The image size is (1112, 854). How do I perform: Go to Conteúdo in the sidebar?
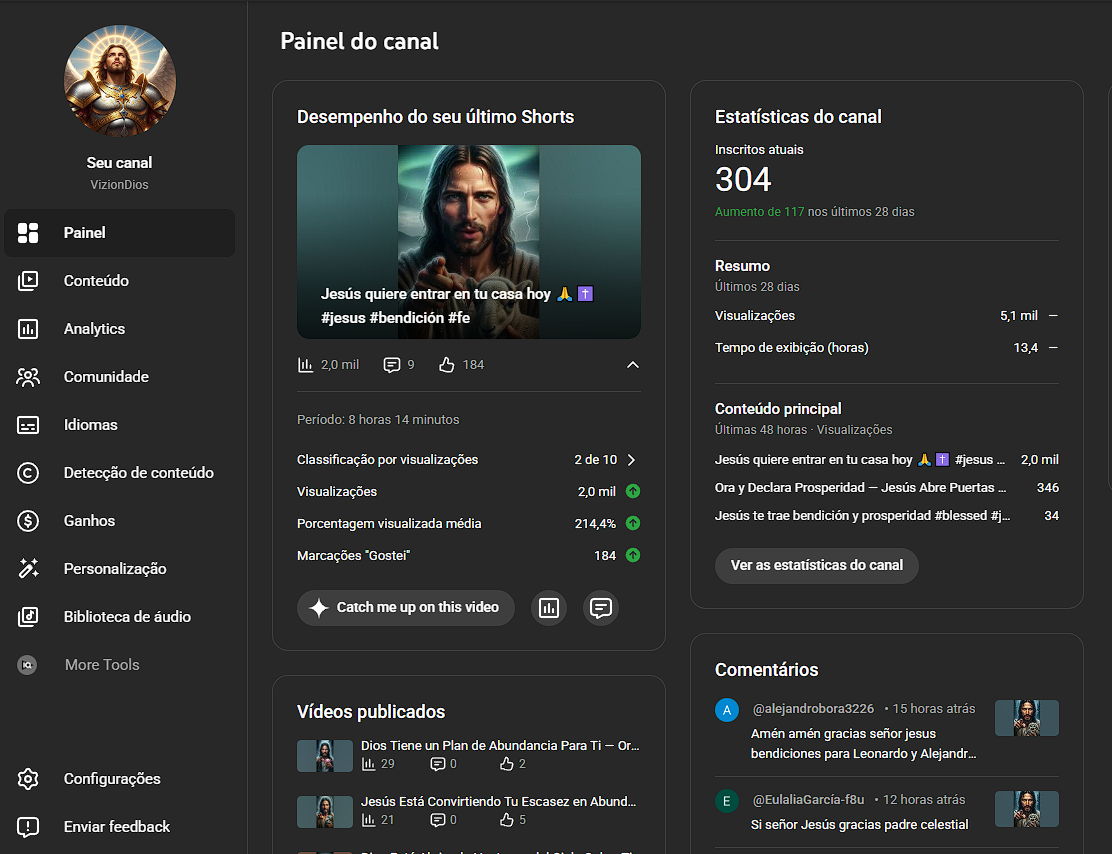pyautogui.click(x=96, y=281)
